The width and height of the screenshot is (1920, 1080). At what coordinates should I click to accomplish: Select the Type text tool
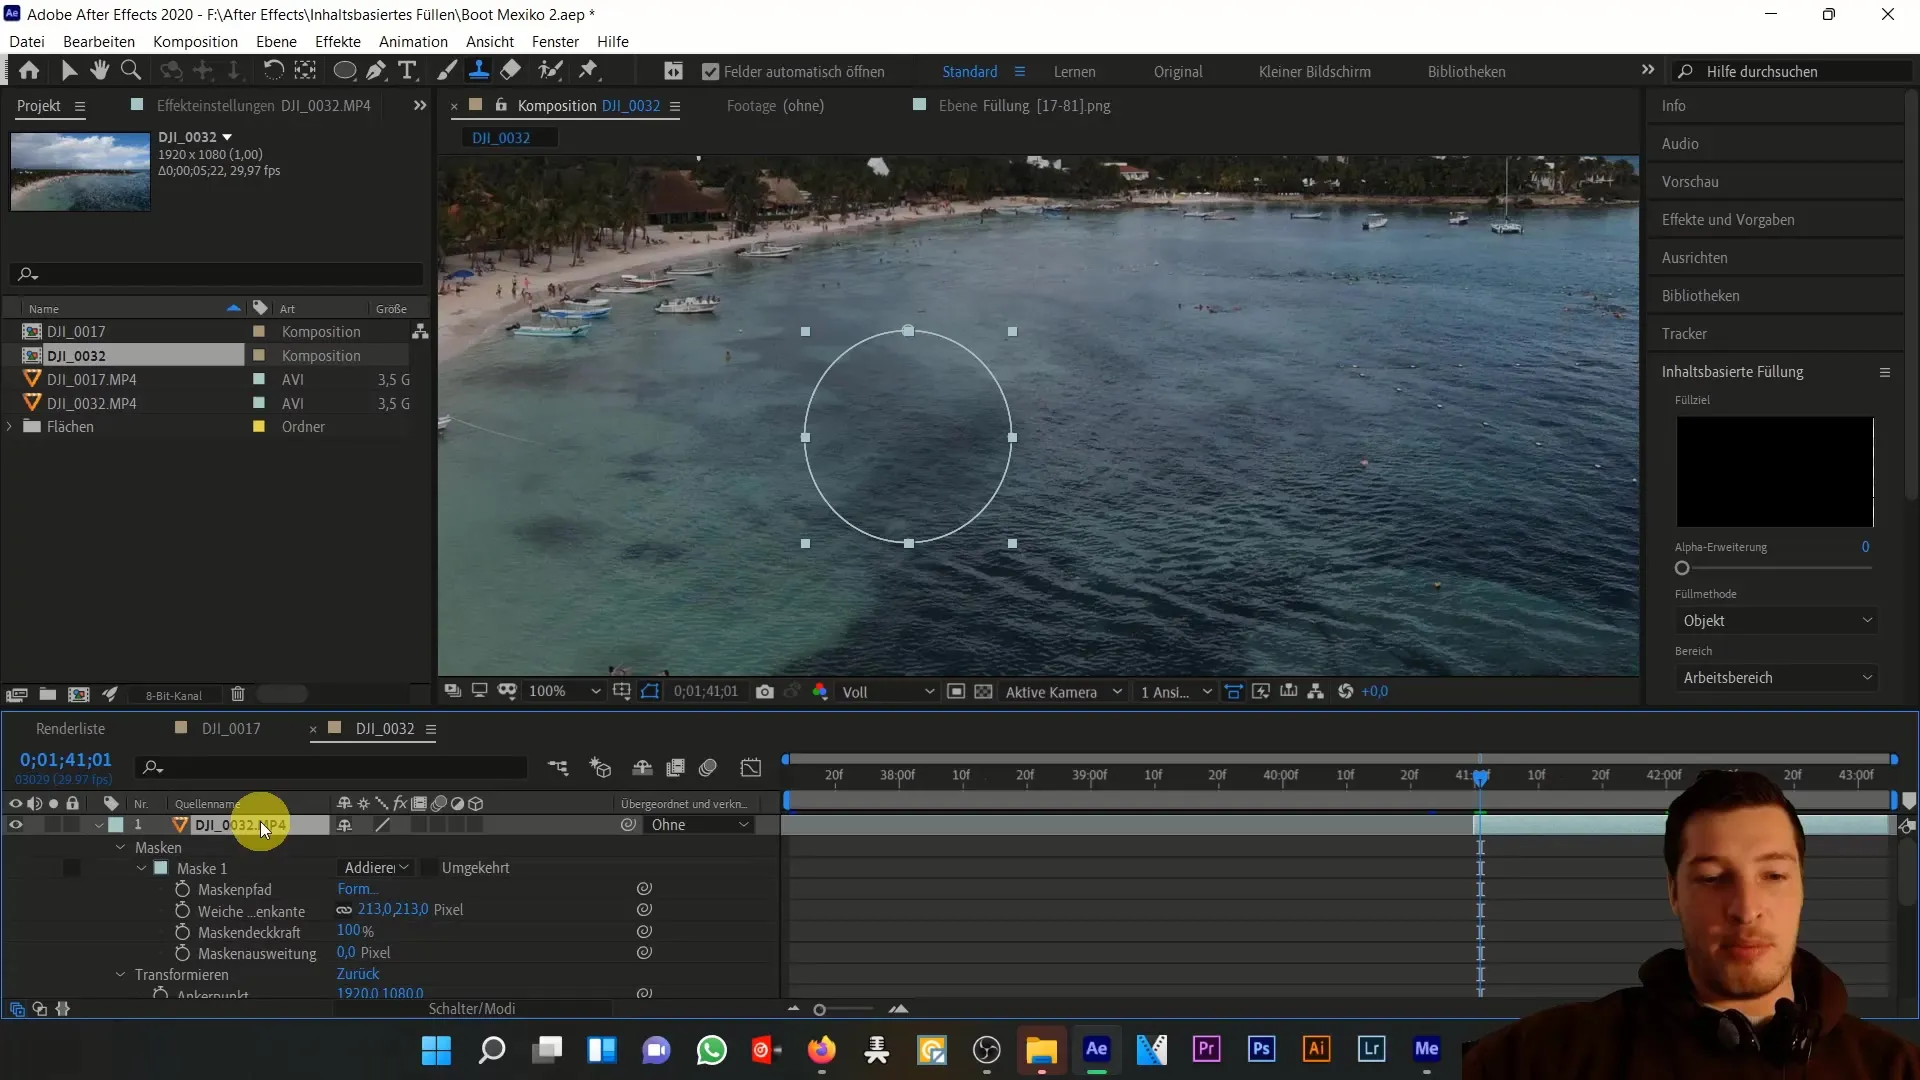[x=407, y=70]
